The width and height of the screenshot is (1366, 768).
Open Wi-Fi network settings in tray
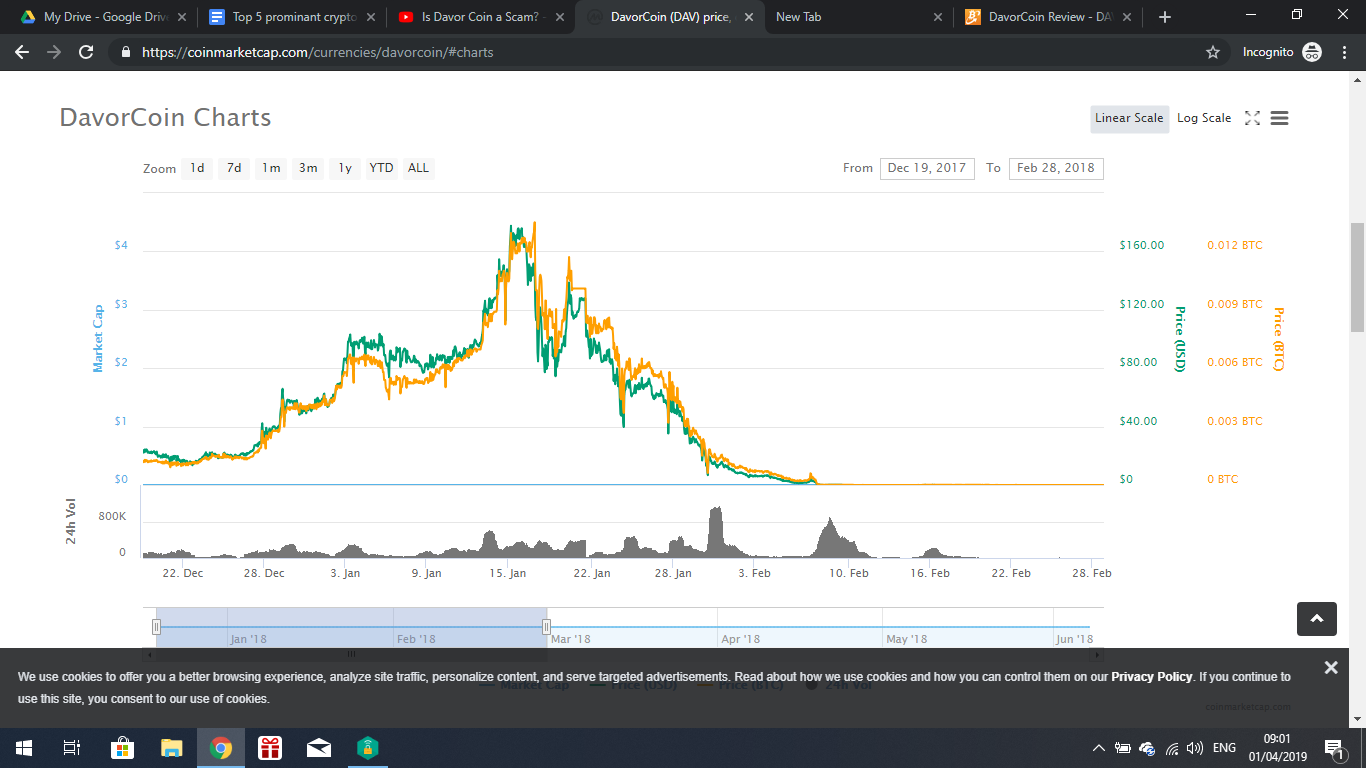point(1171,748)
